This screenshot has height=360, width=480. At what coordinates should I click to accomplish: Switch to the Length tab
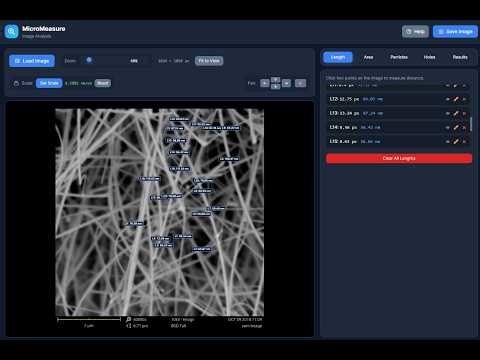point(338,57)
